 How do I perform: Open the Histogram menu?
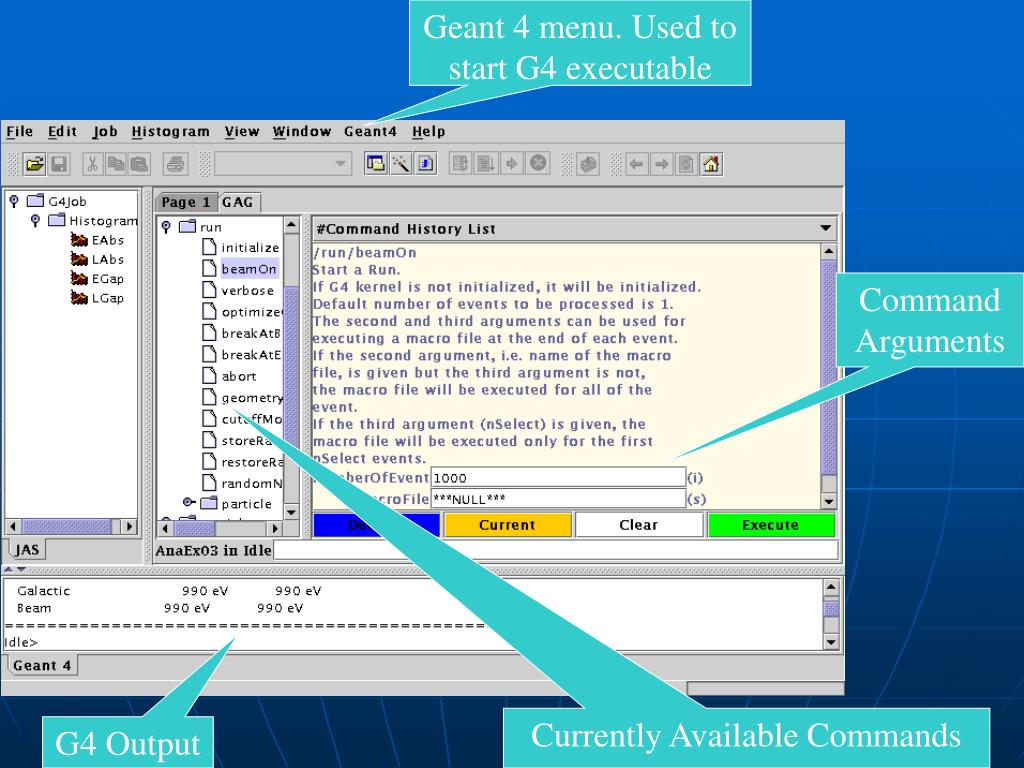point(170,131)
